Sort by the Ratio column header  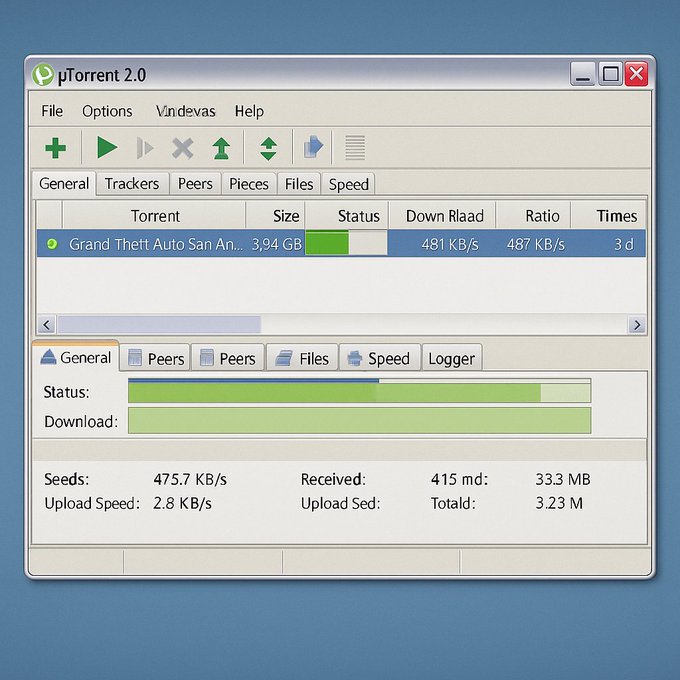click(533, 216)
